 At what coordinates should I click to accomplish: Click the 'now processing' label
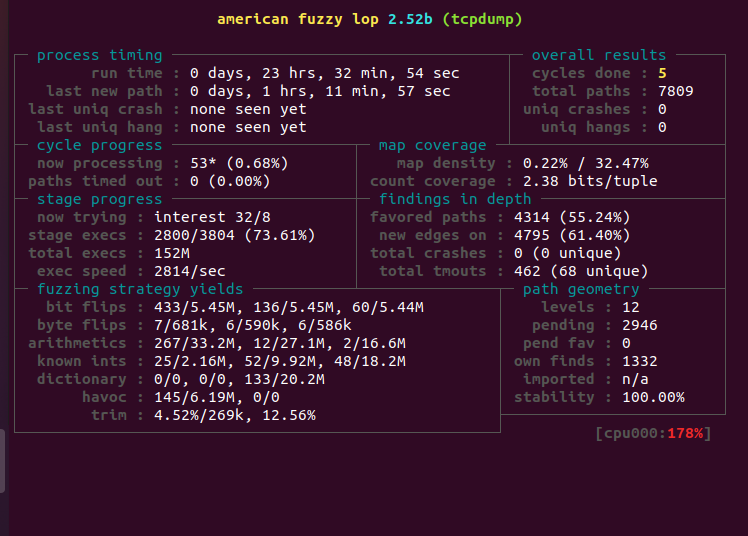coord(100,164)
